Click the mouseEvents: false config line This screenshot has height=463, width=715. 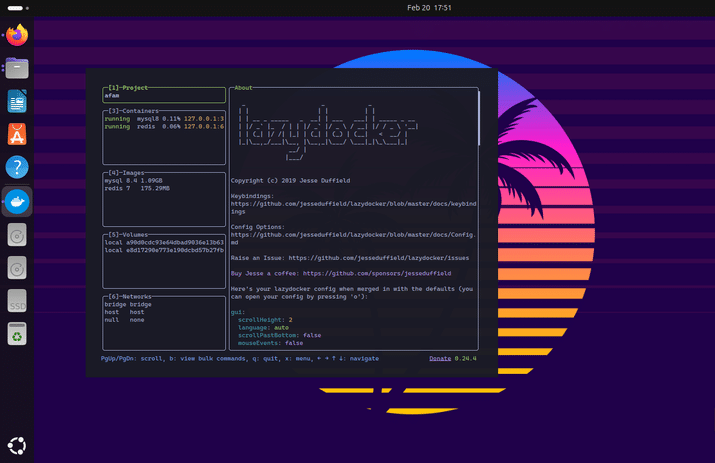[x=270, y=343]
